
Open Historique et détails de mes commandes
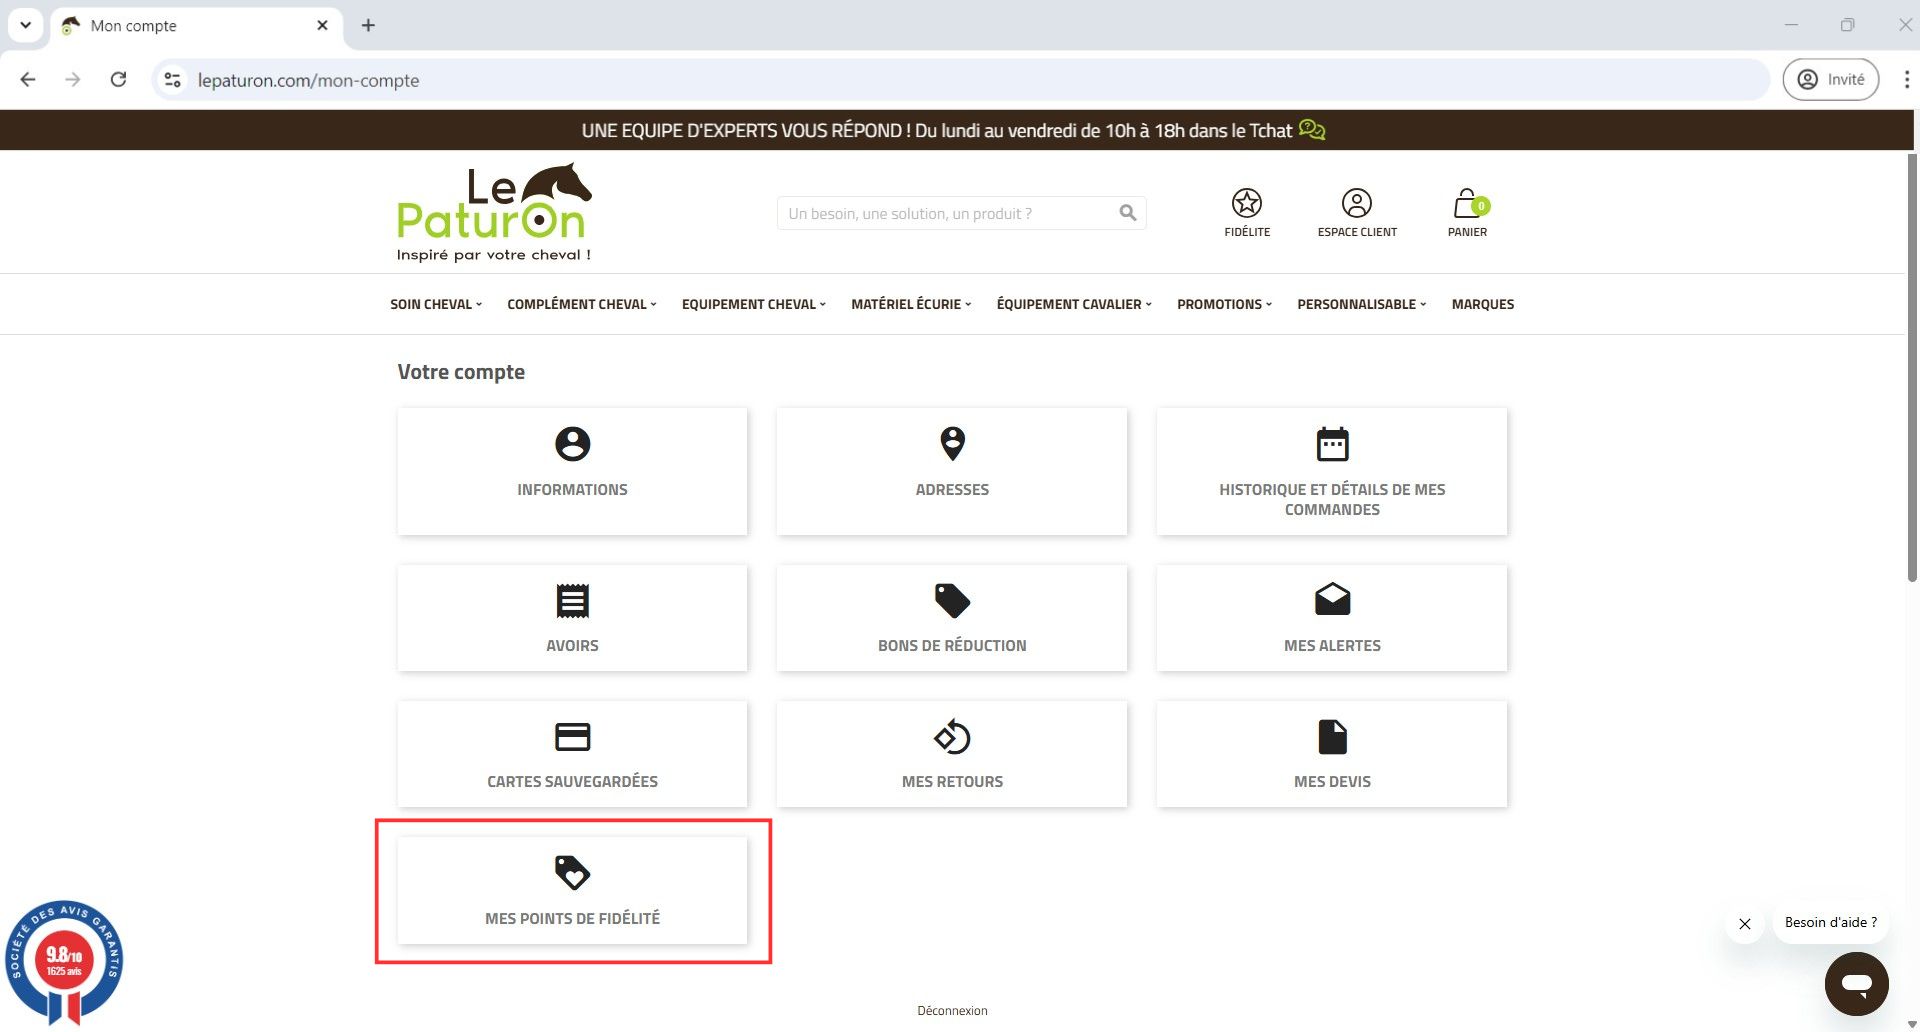[1331, 471]
